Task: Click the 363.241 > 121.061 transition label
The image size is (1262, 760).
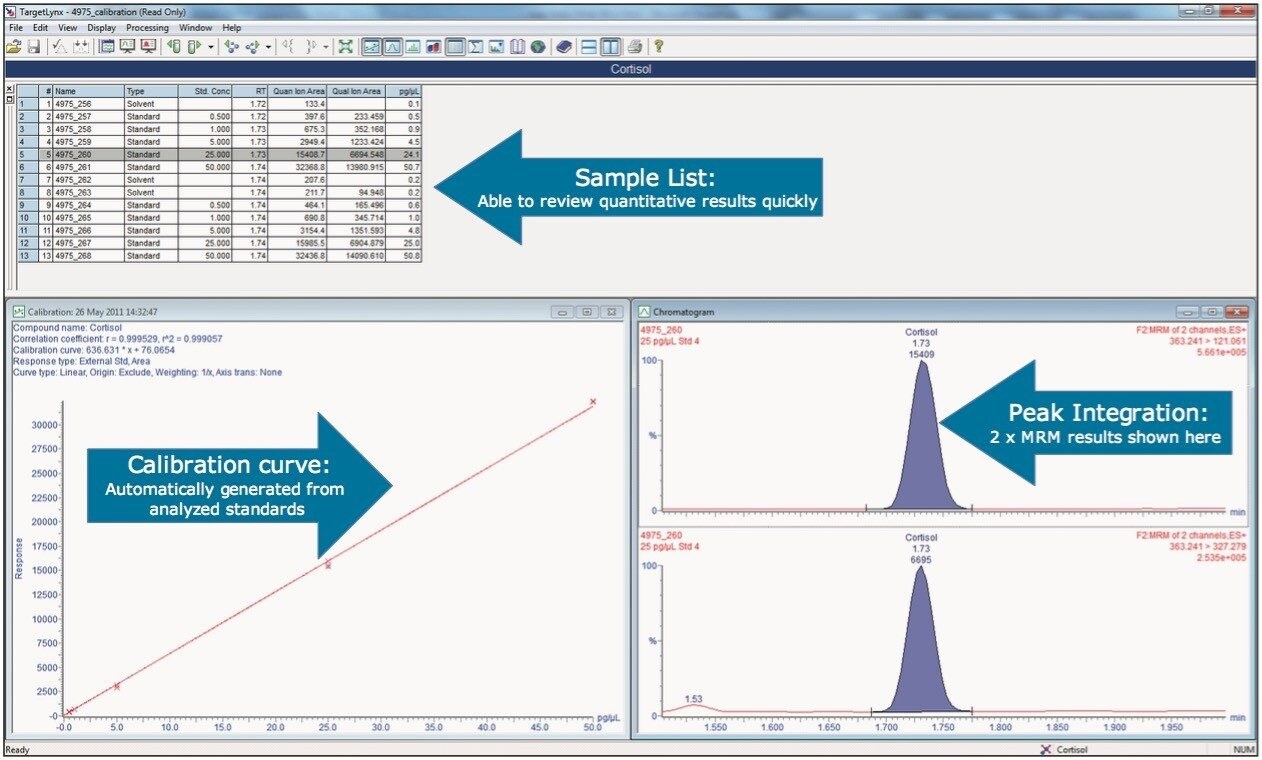Action: coord(1208,340)
